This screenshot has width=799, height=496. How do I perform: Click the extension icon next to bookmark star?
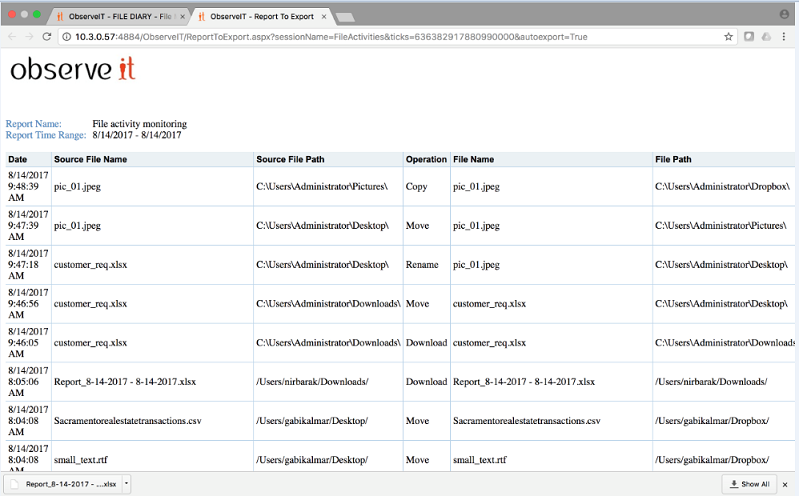[x=748, y=36]
